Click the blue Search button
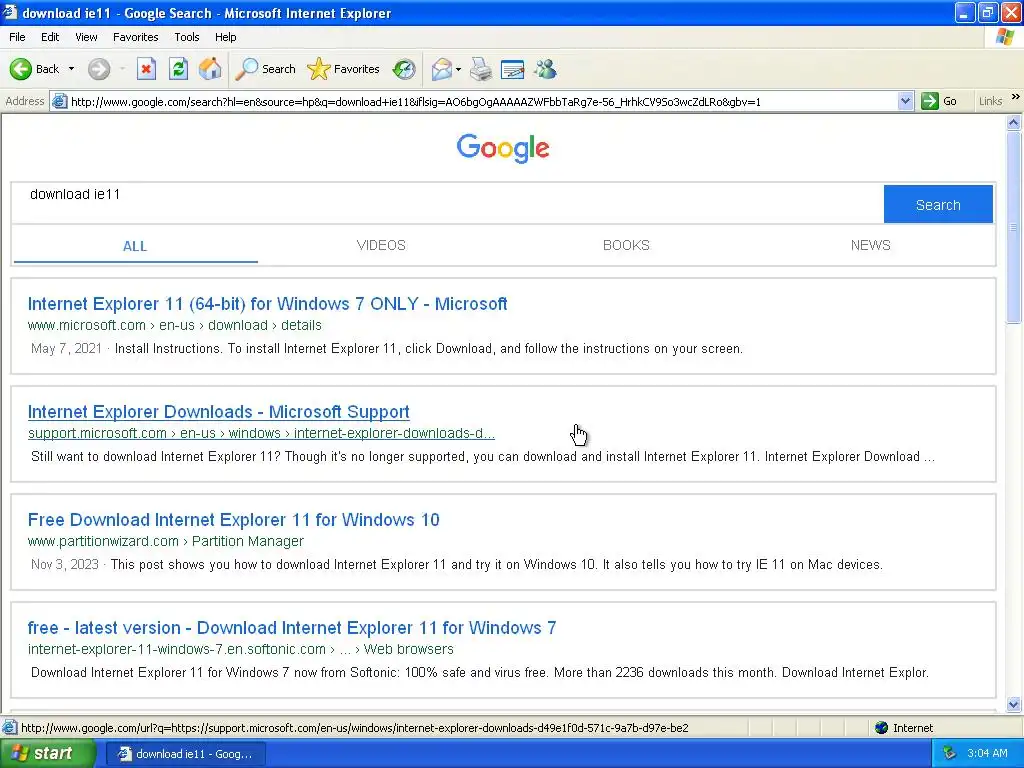The image size is (1024, 768). [938, 204]
